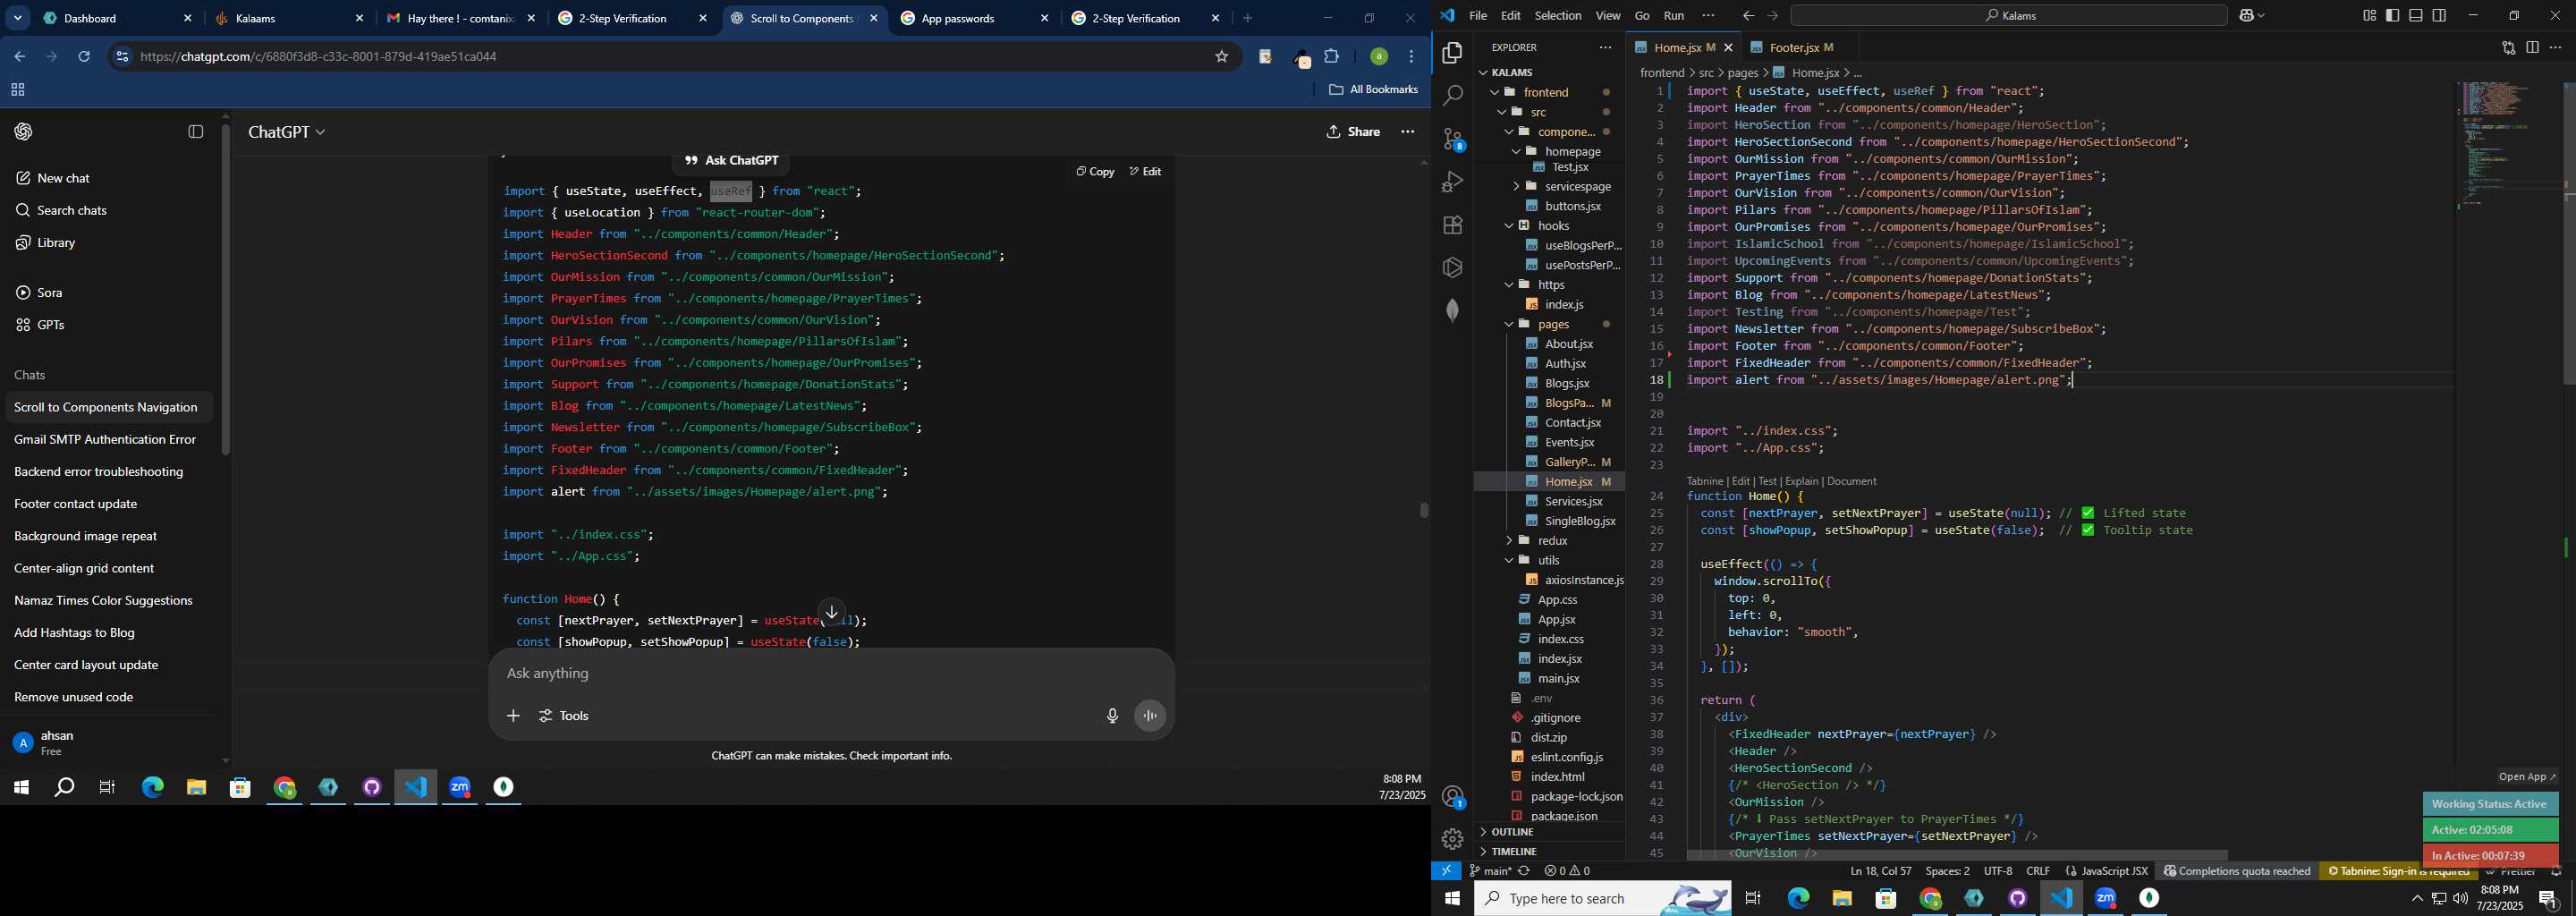This screenshot has height=916, width=2576.
Task: Open VS Code Search view icon
Action: pyautogui.click(x=1452, y=96)
